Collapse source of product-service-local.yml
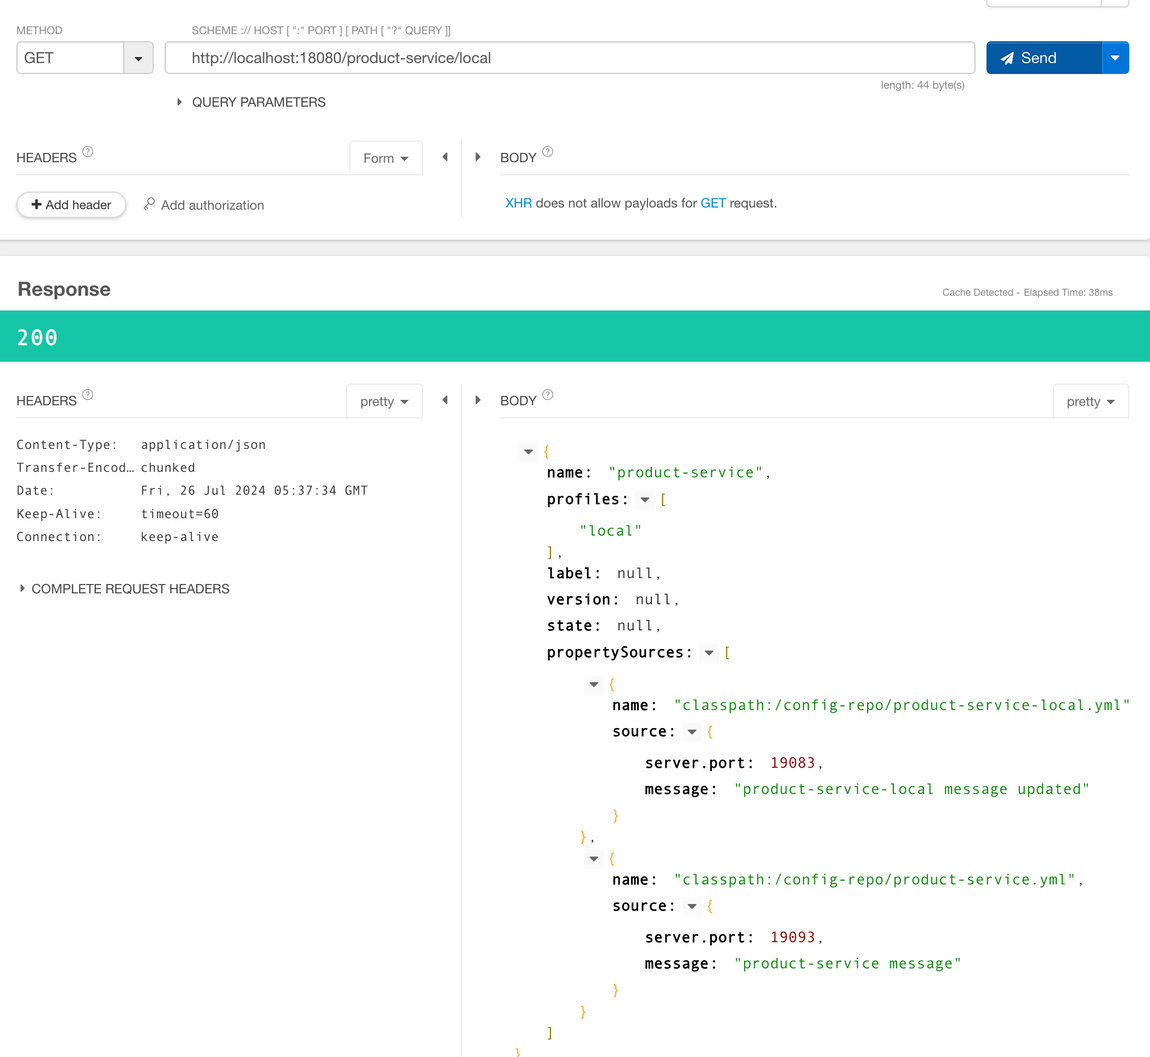 point(692,732)
